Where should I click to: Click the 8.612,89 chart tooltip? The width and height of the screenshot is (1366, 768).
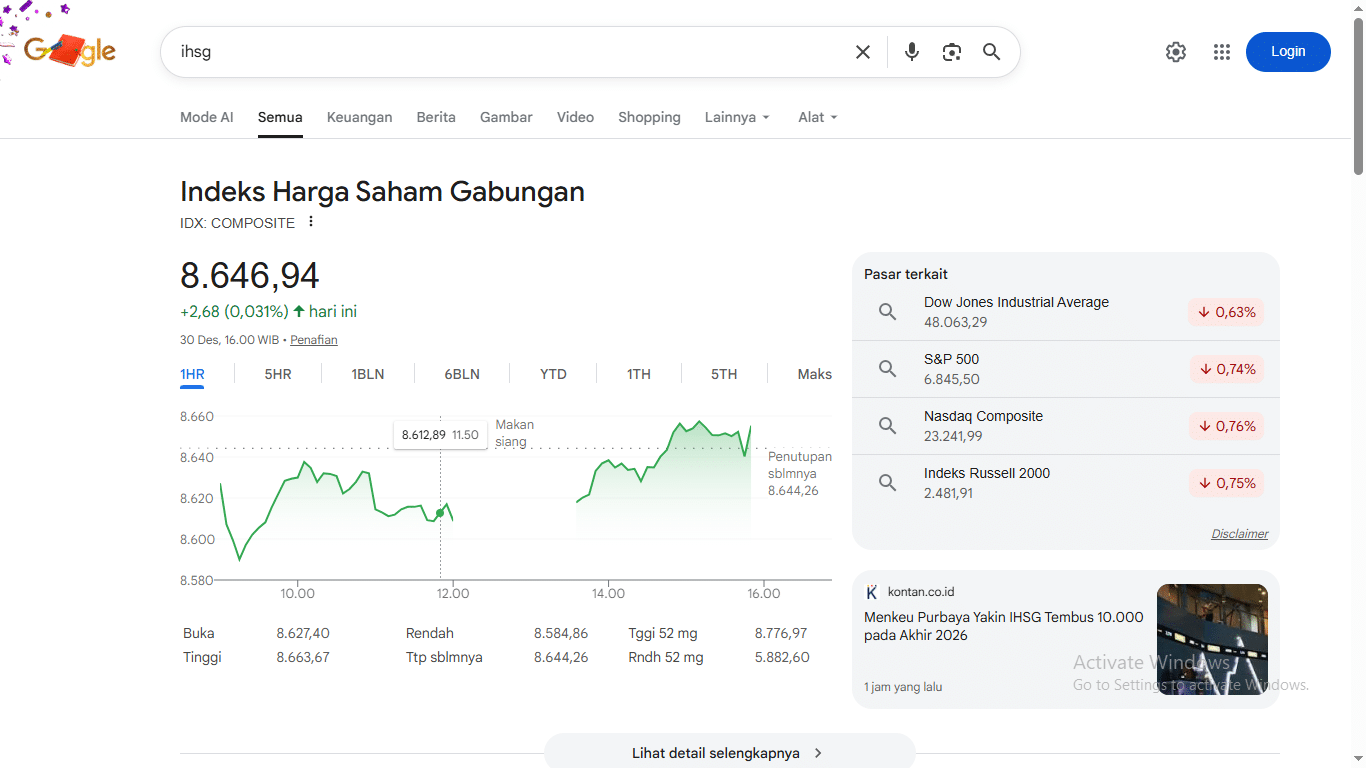pyautogui.click(x=440, y=435)
